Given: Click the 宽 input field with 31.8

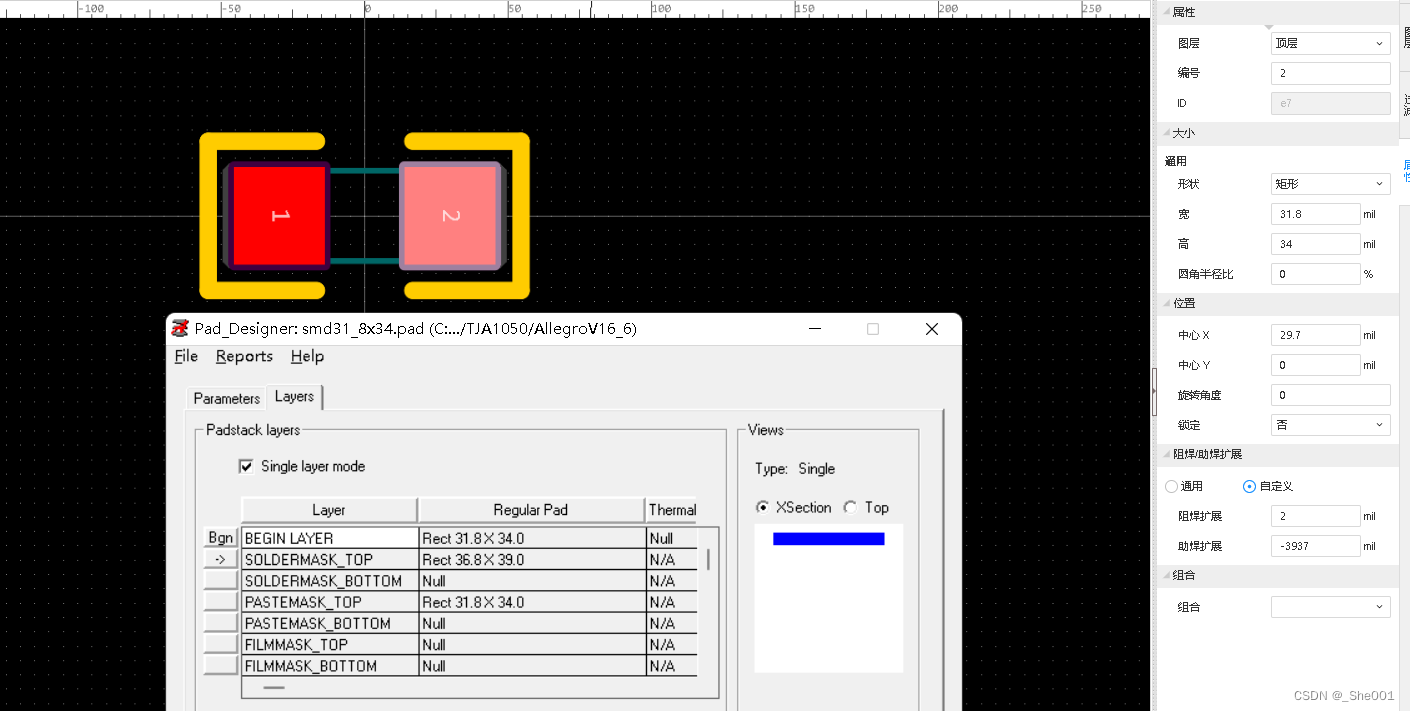Looking at the screenshot, I should pos(1315,214).
